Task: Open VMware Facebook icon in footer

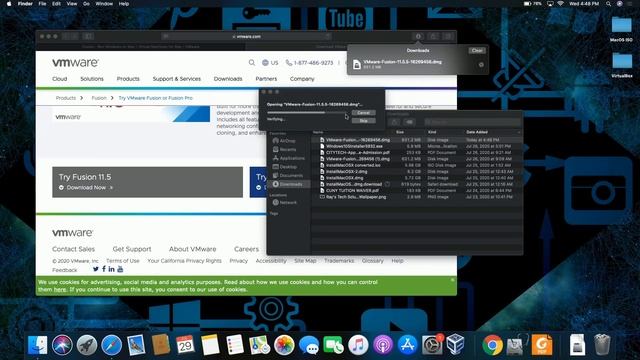Action: 104,269
